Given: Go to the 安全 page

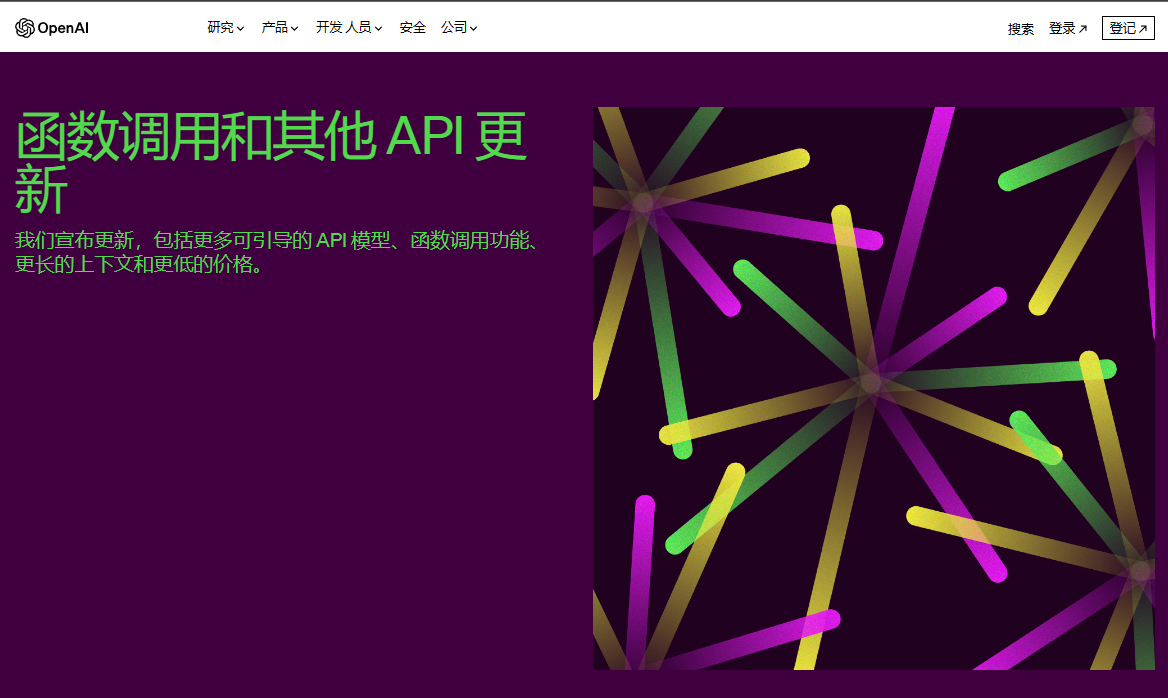Looking at the screenshot, I should point(413,28).
